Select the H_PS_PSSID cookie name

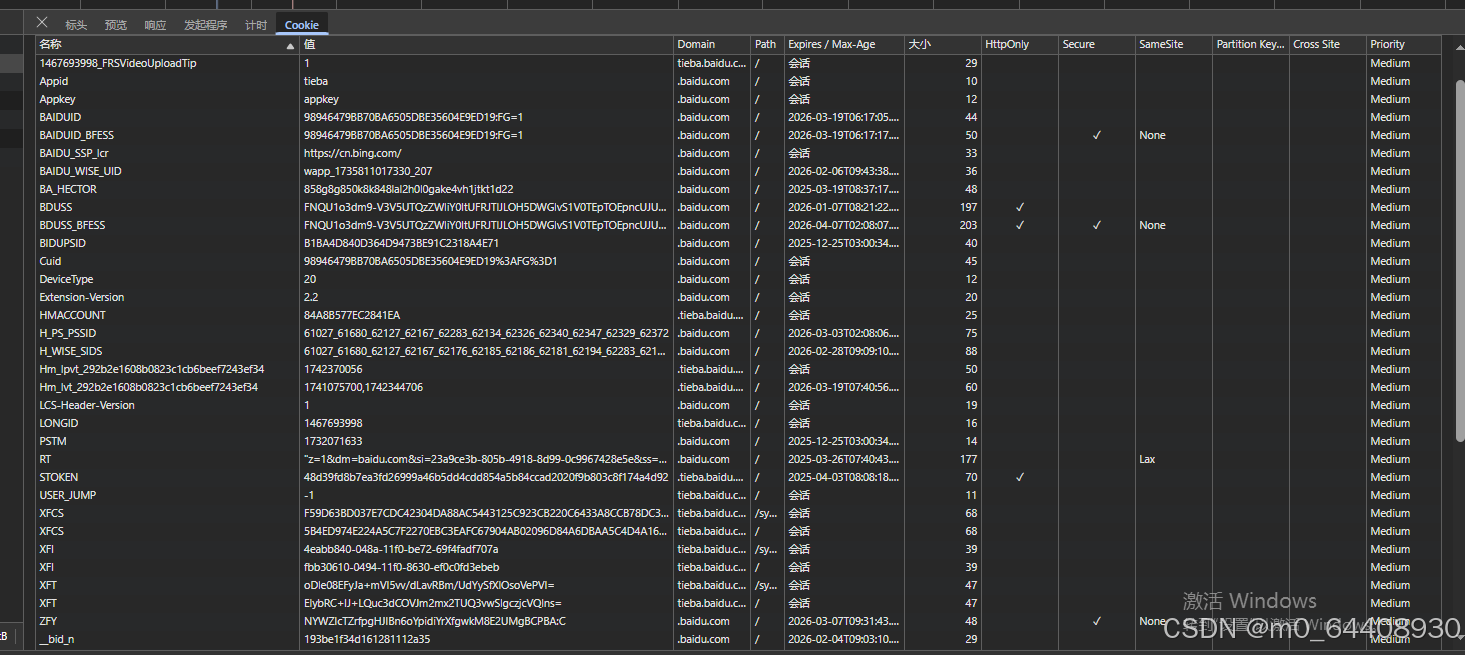click(x=68, y=333)
